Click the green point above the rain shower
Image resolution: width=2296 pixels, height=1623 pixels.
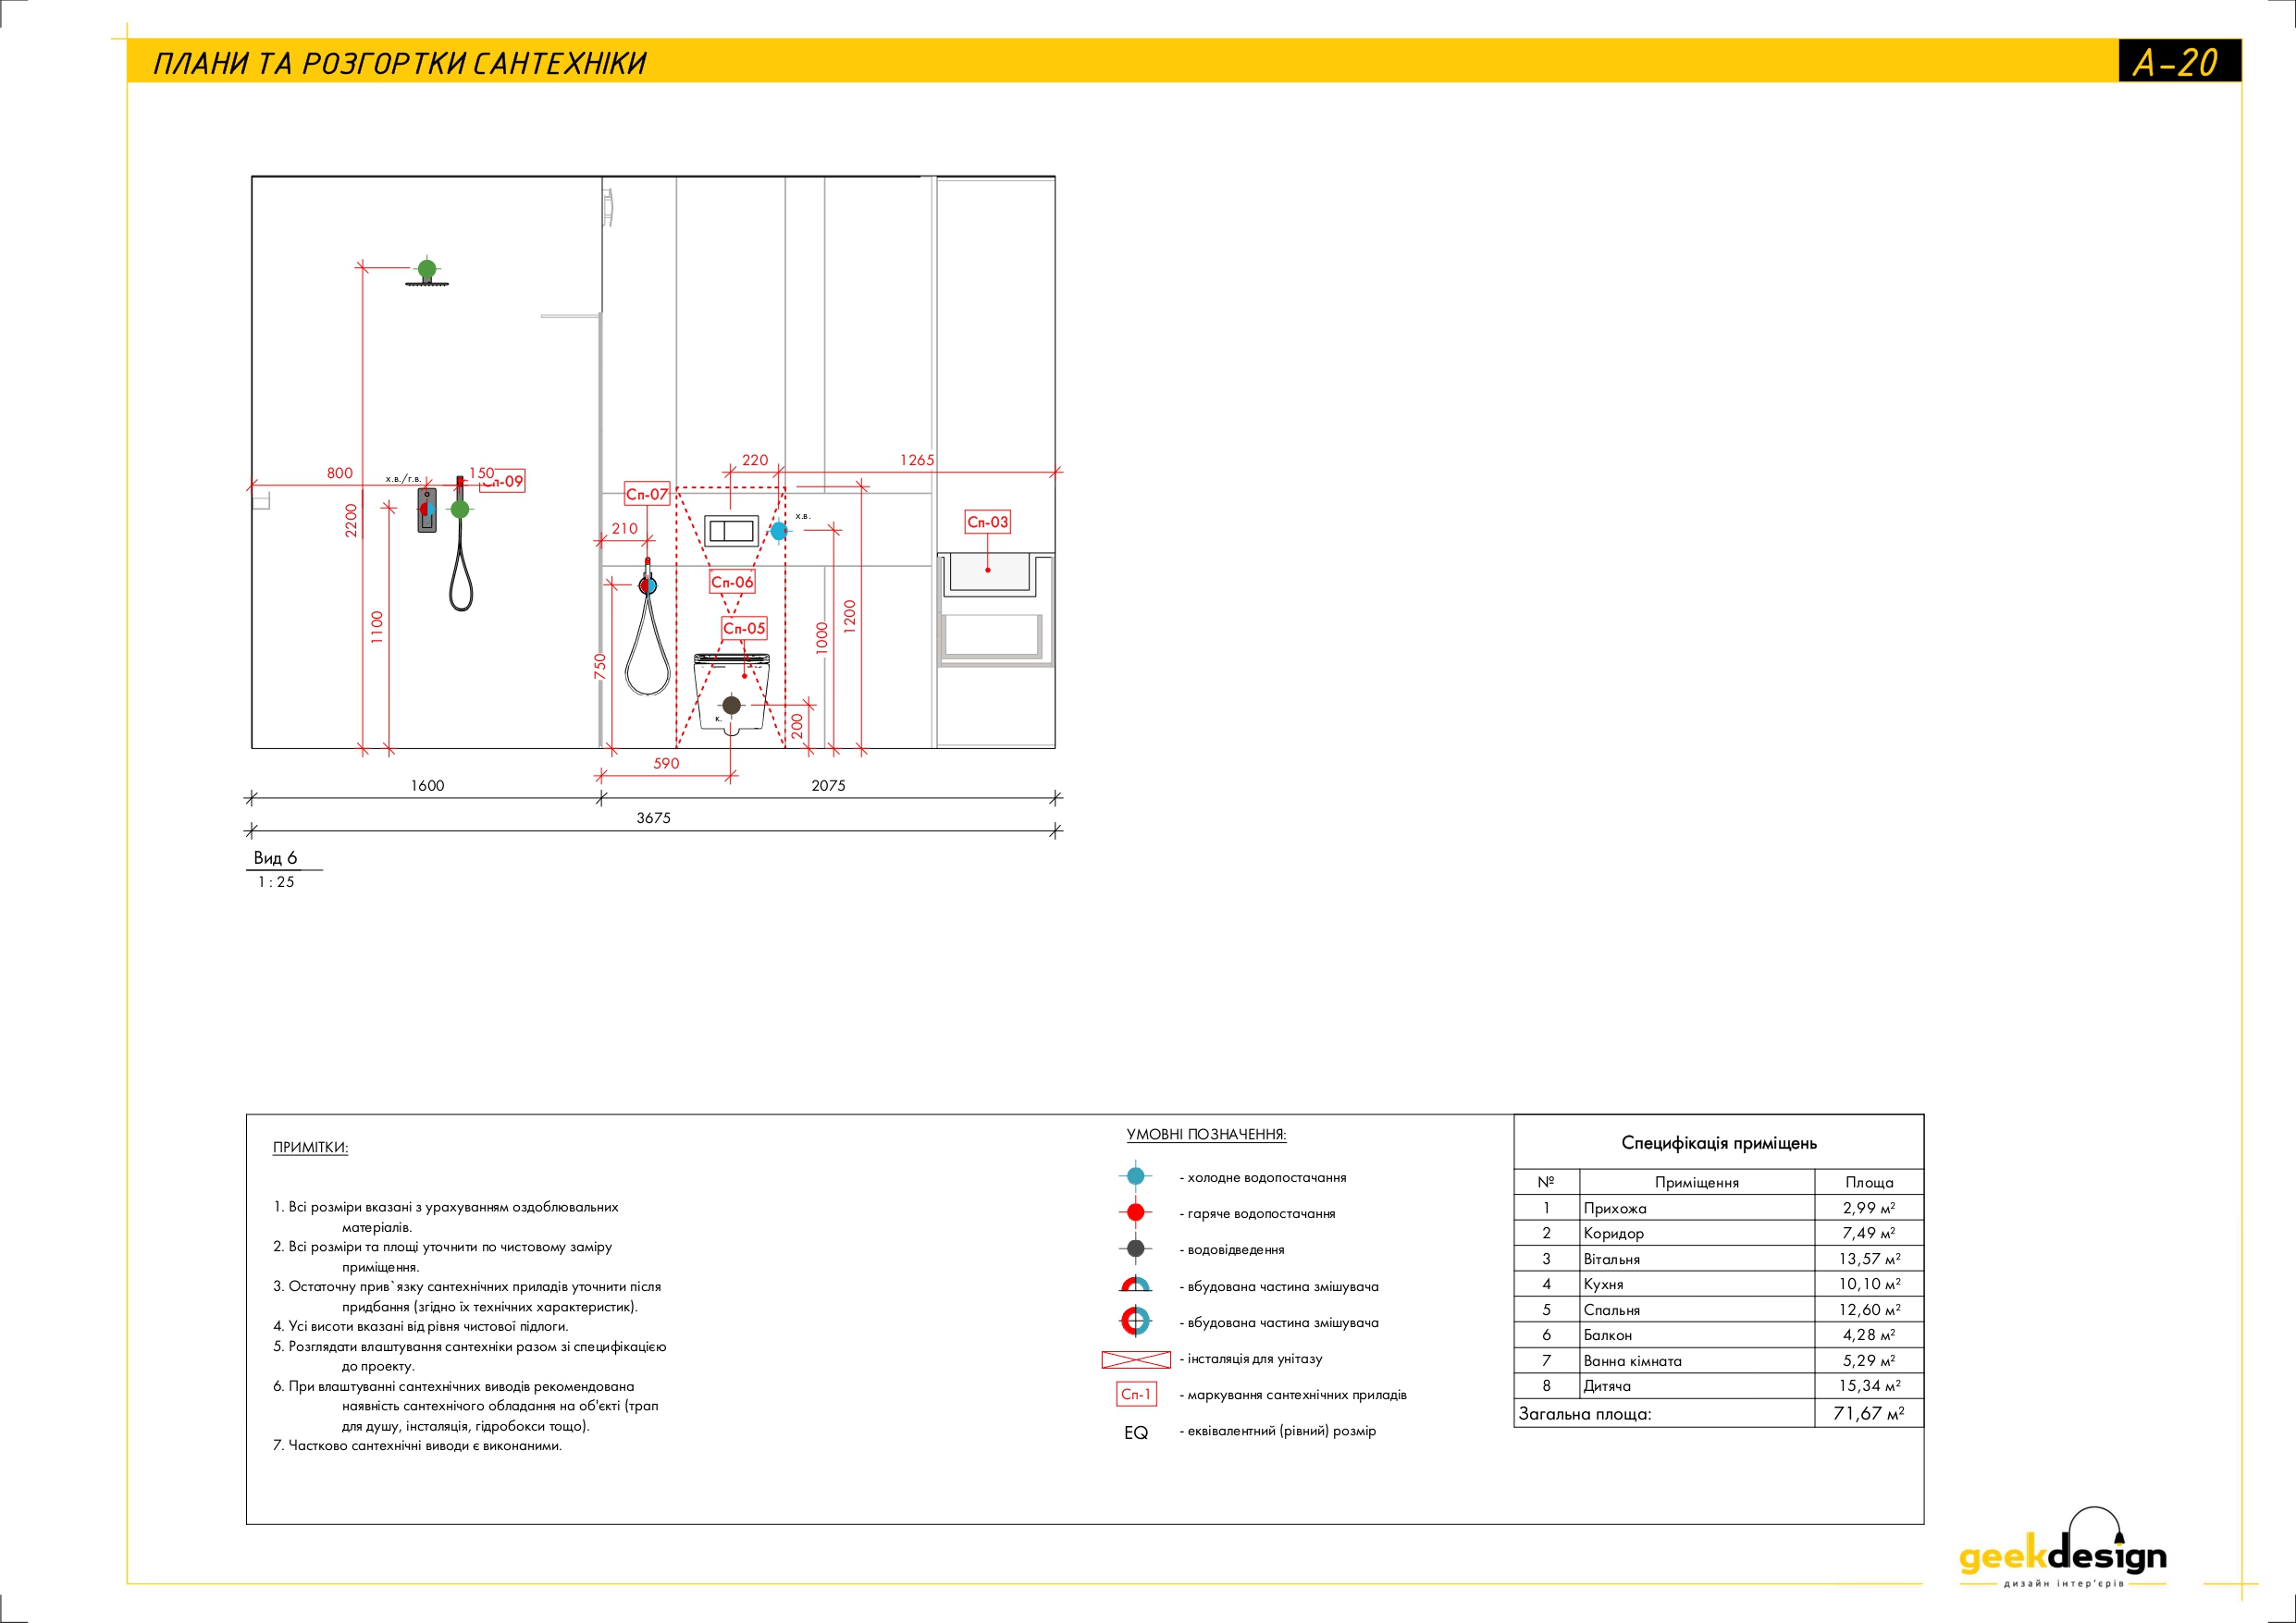(427, 268)
